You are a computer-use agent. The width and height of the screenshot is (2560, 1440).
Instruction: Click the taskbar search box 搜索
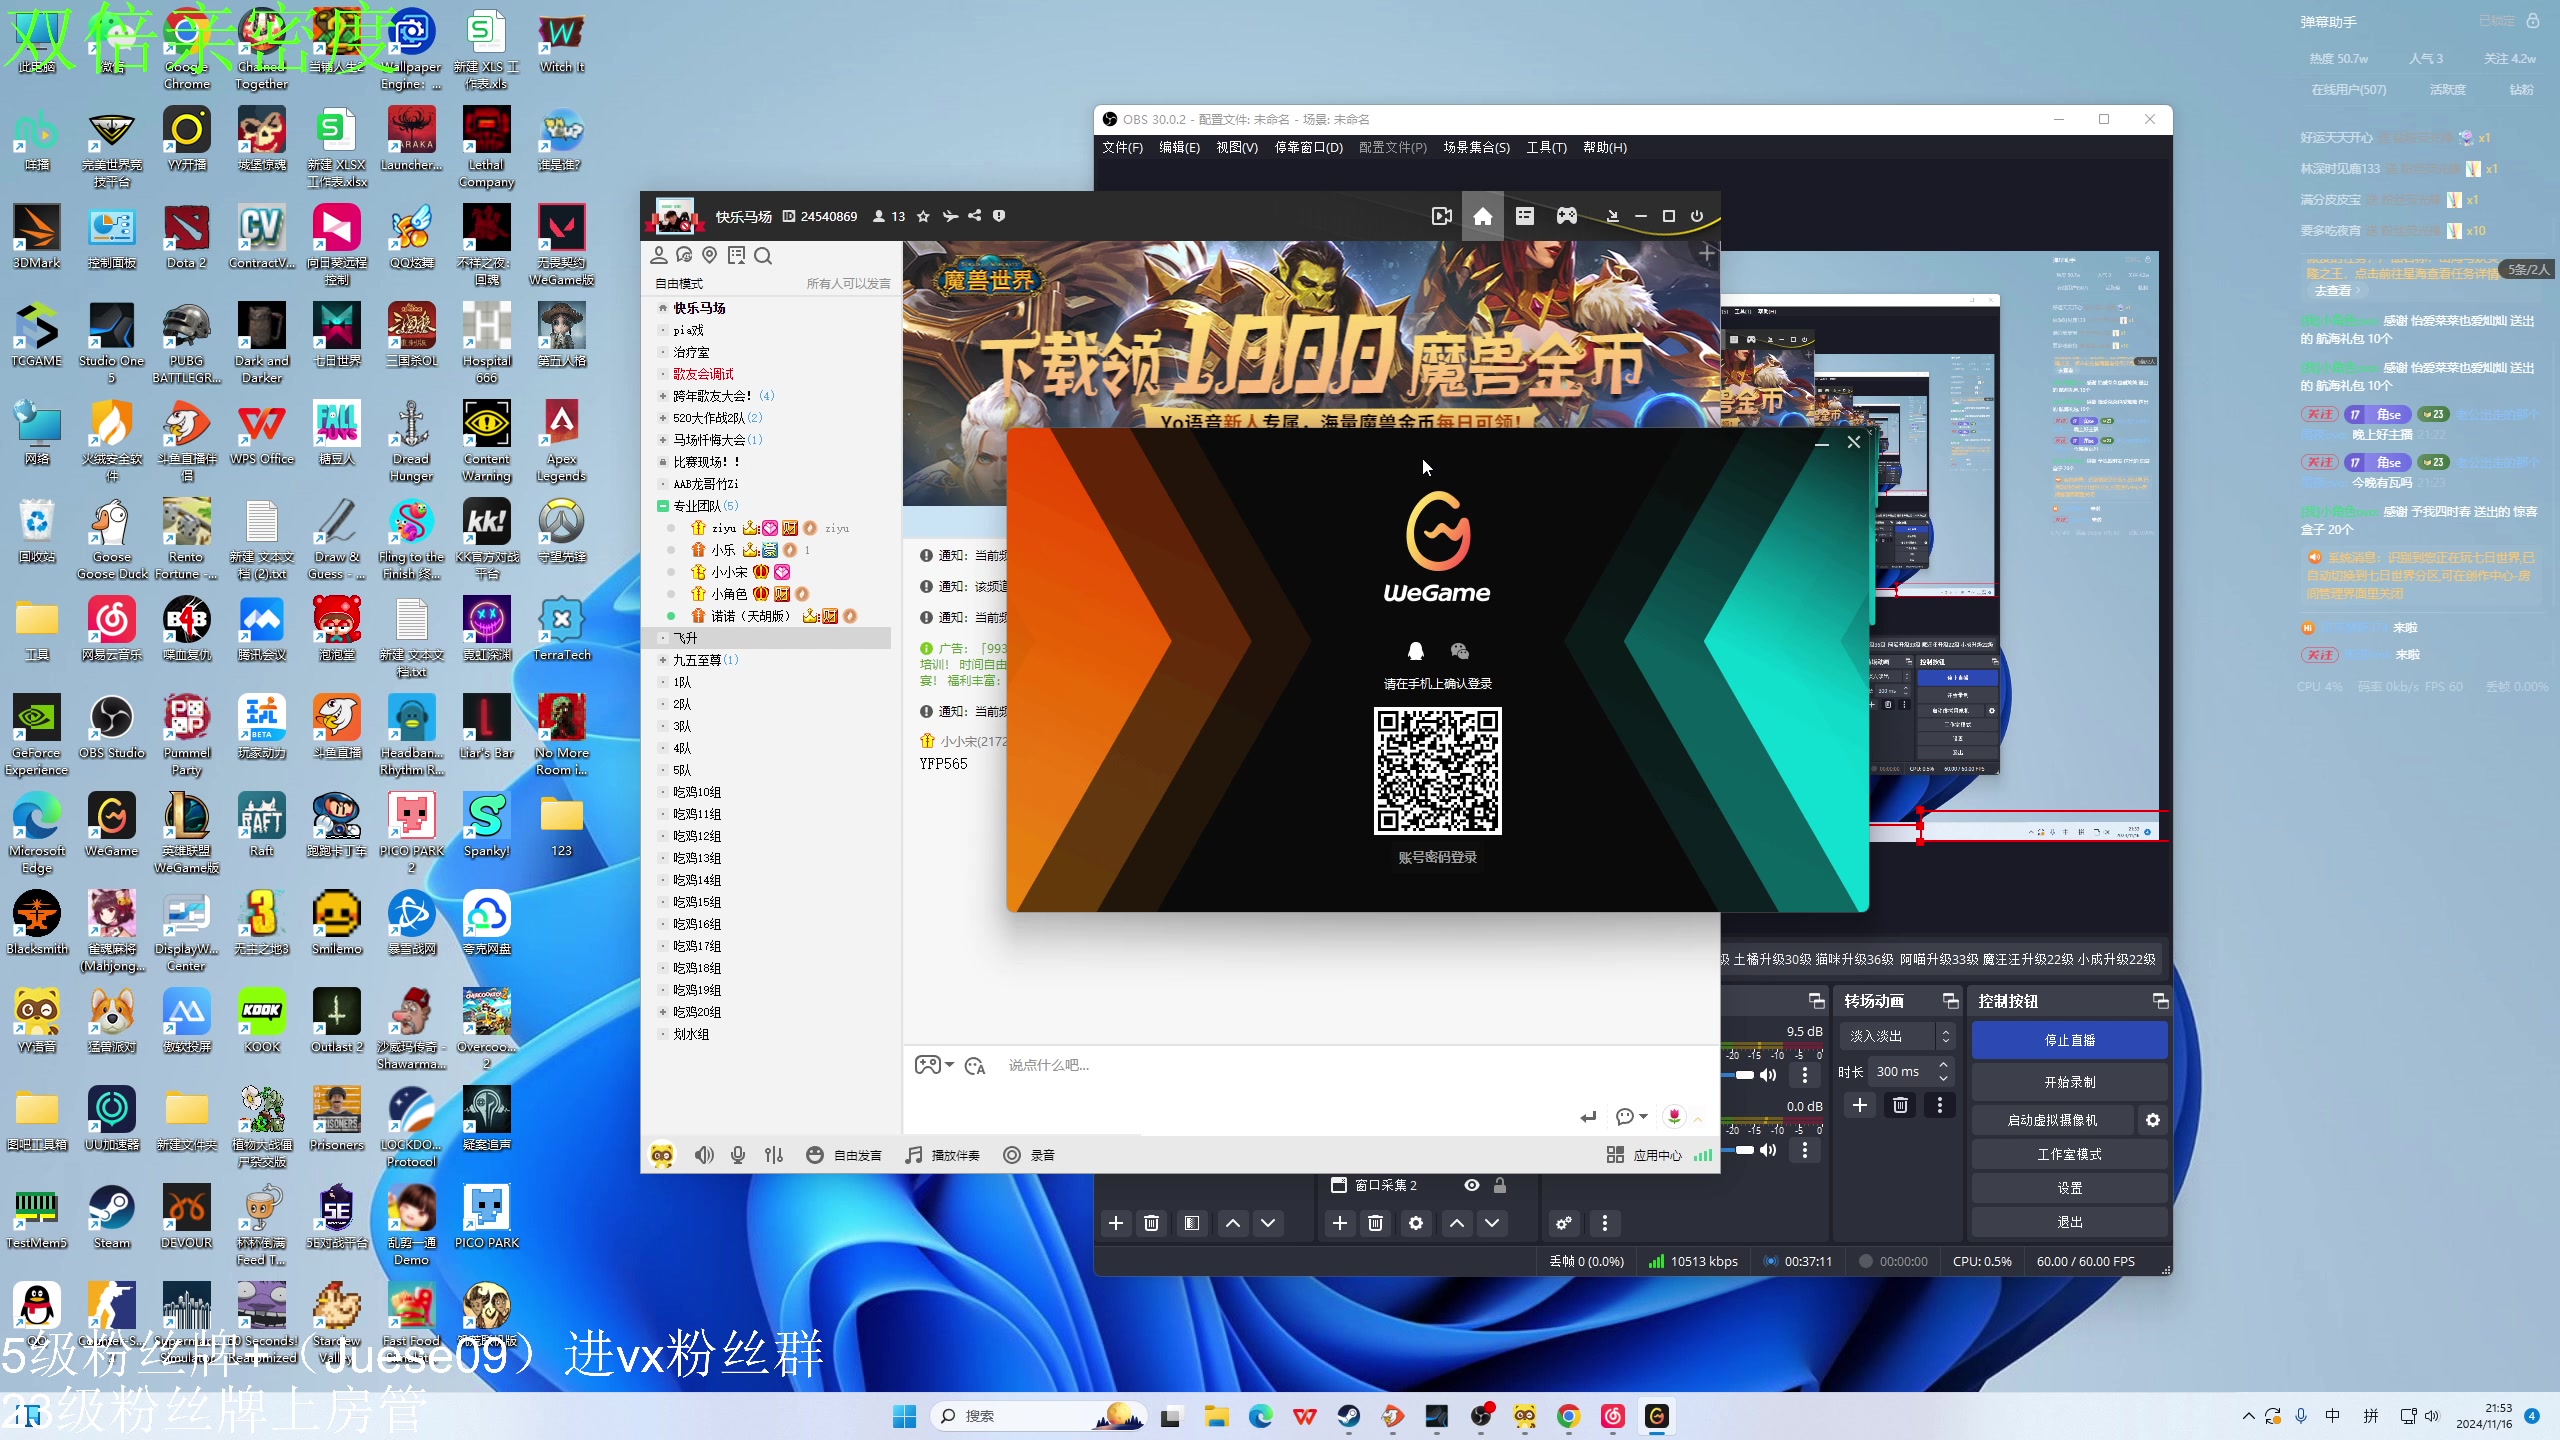(x=1038, y=1416)
